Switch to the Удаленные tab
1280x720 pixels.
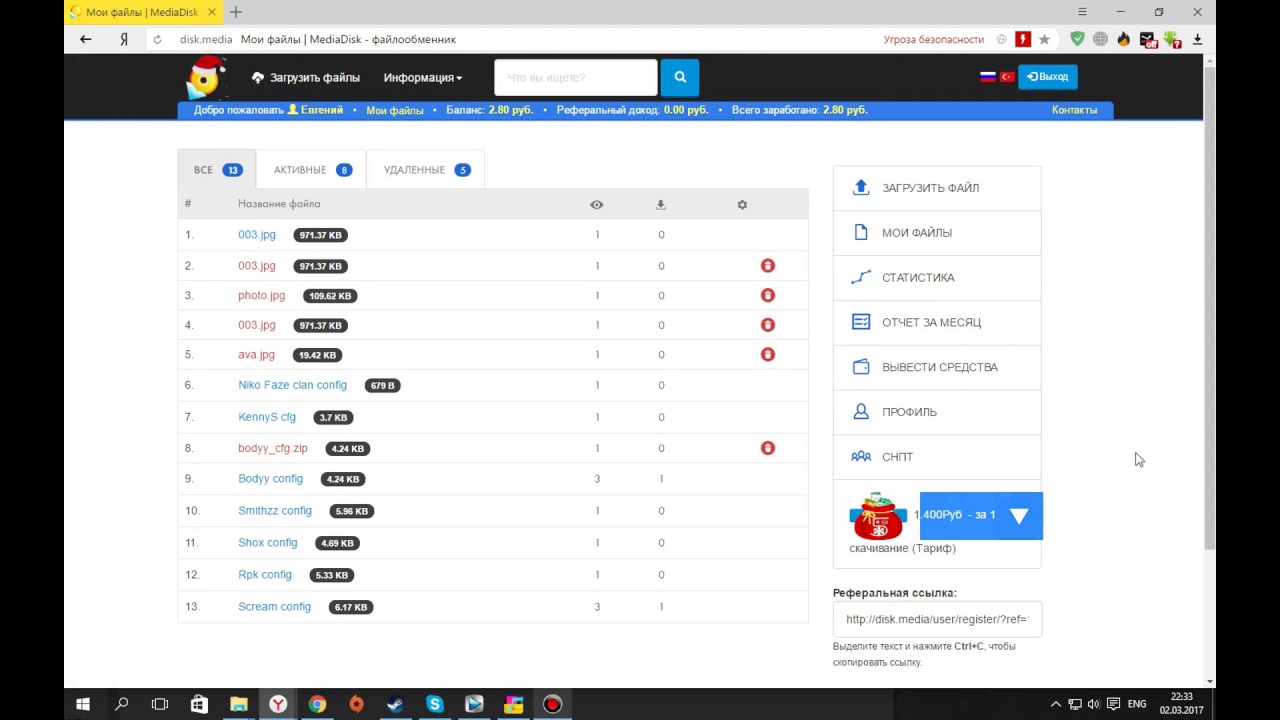425,170
